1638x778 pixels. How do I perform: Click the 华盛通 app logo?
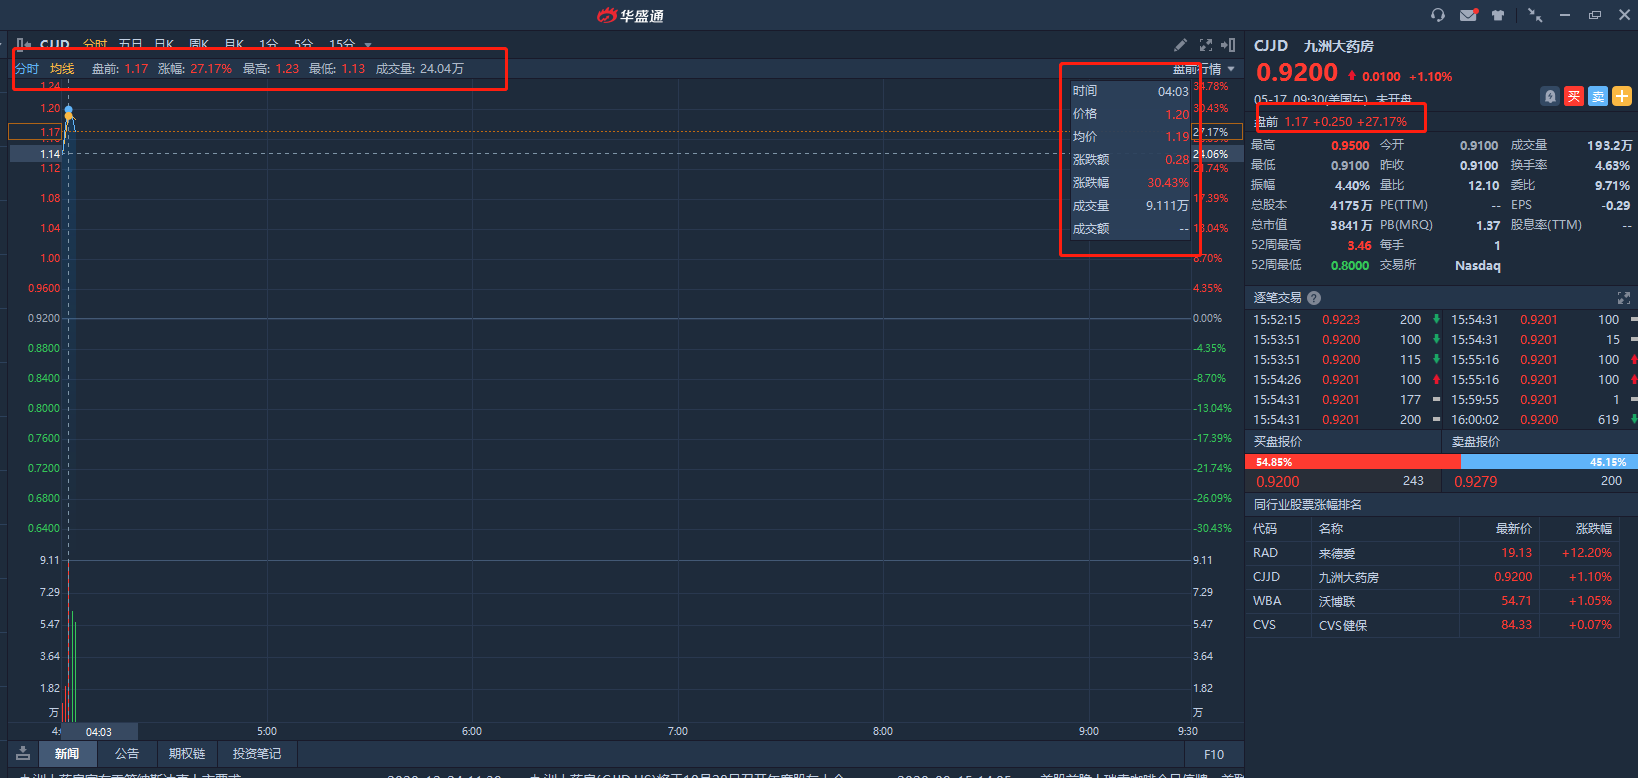(631, 15)
